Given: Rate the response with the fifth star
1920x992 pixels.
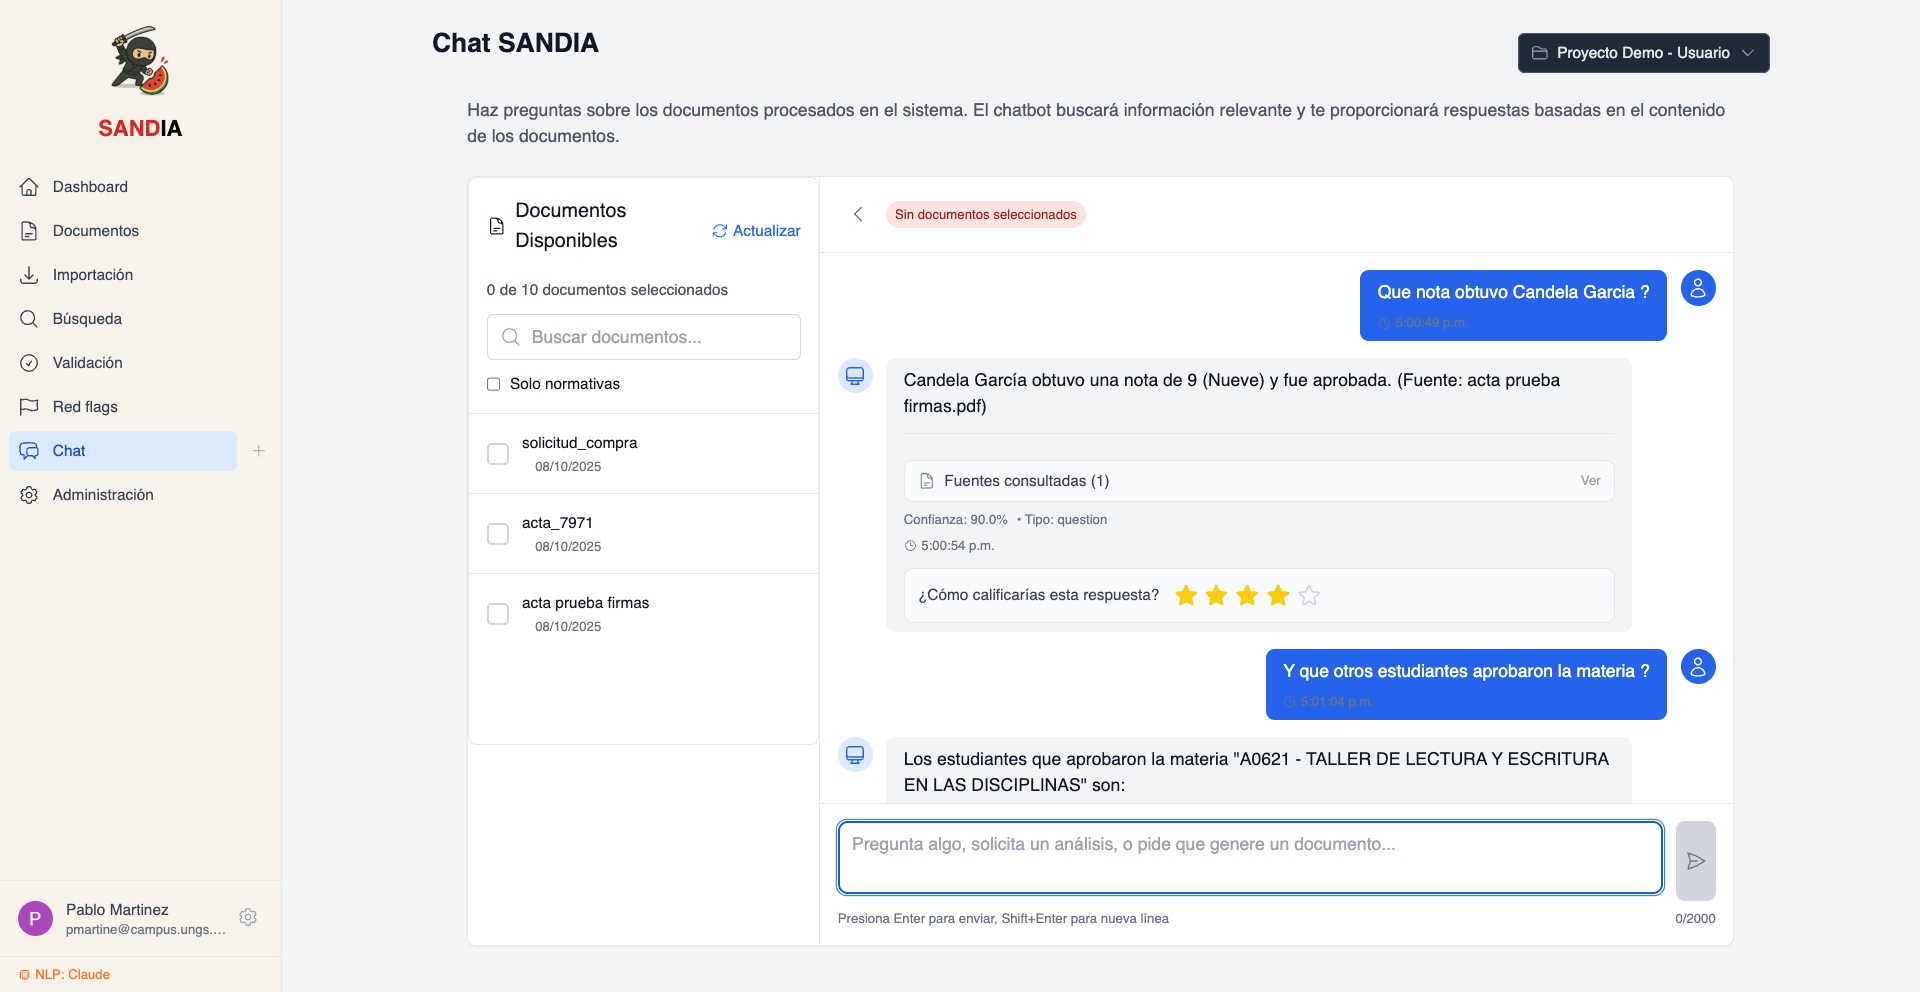Looking at the screenshot, I should 1309,596.
